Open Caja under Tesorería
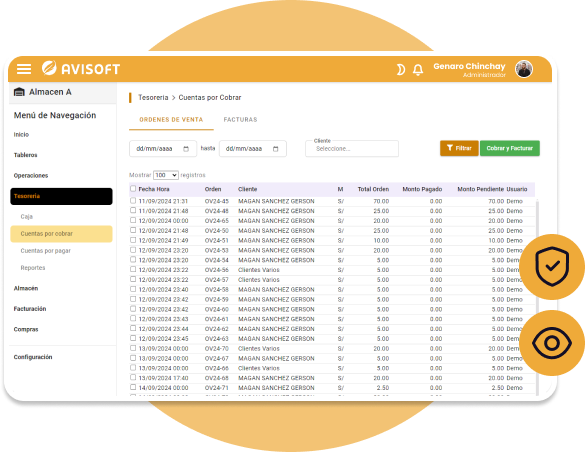Screen dimensions: 585x452 (x=26, y=217)
